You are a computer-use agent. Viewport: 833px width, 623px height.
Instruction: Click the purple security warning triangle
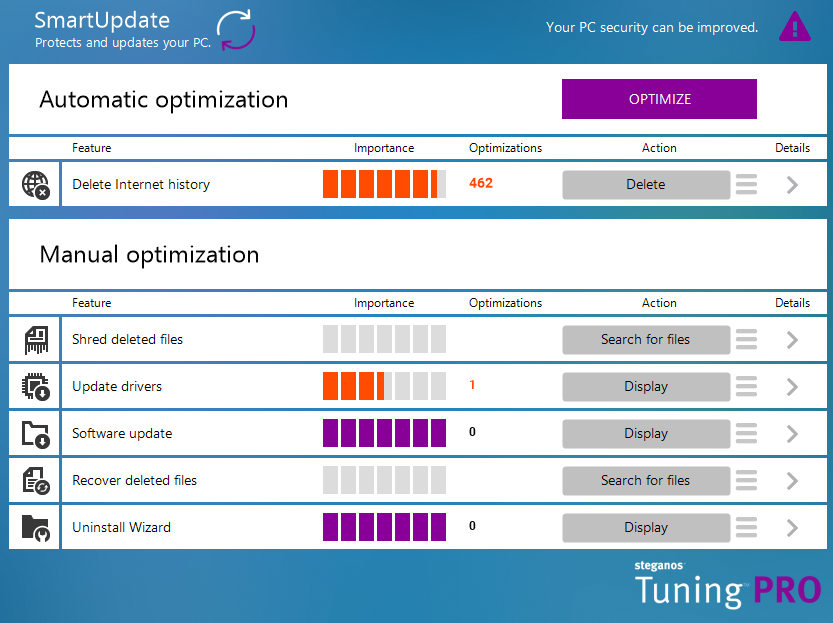point(795,27)
